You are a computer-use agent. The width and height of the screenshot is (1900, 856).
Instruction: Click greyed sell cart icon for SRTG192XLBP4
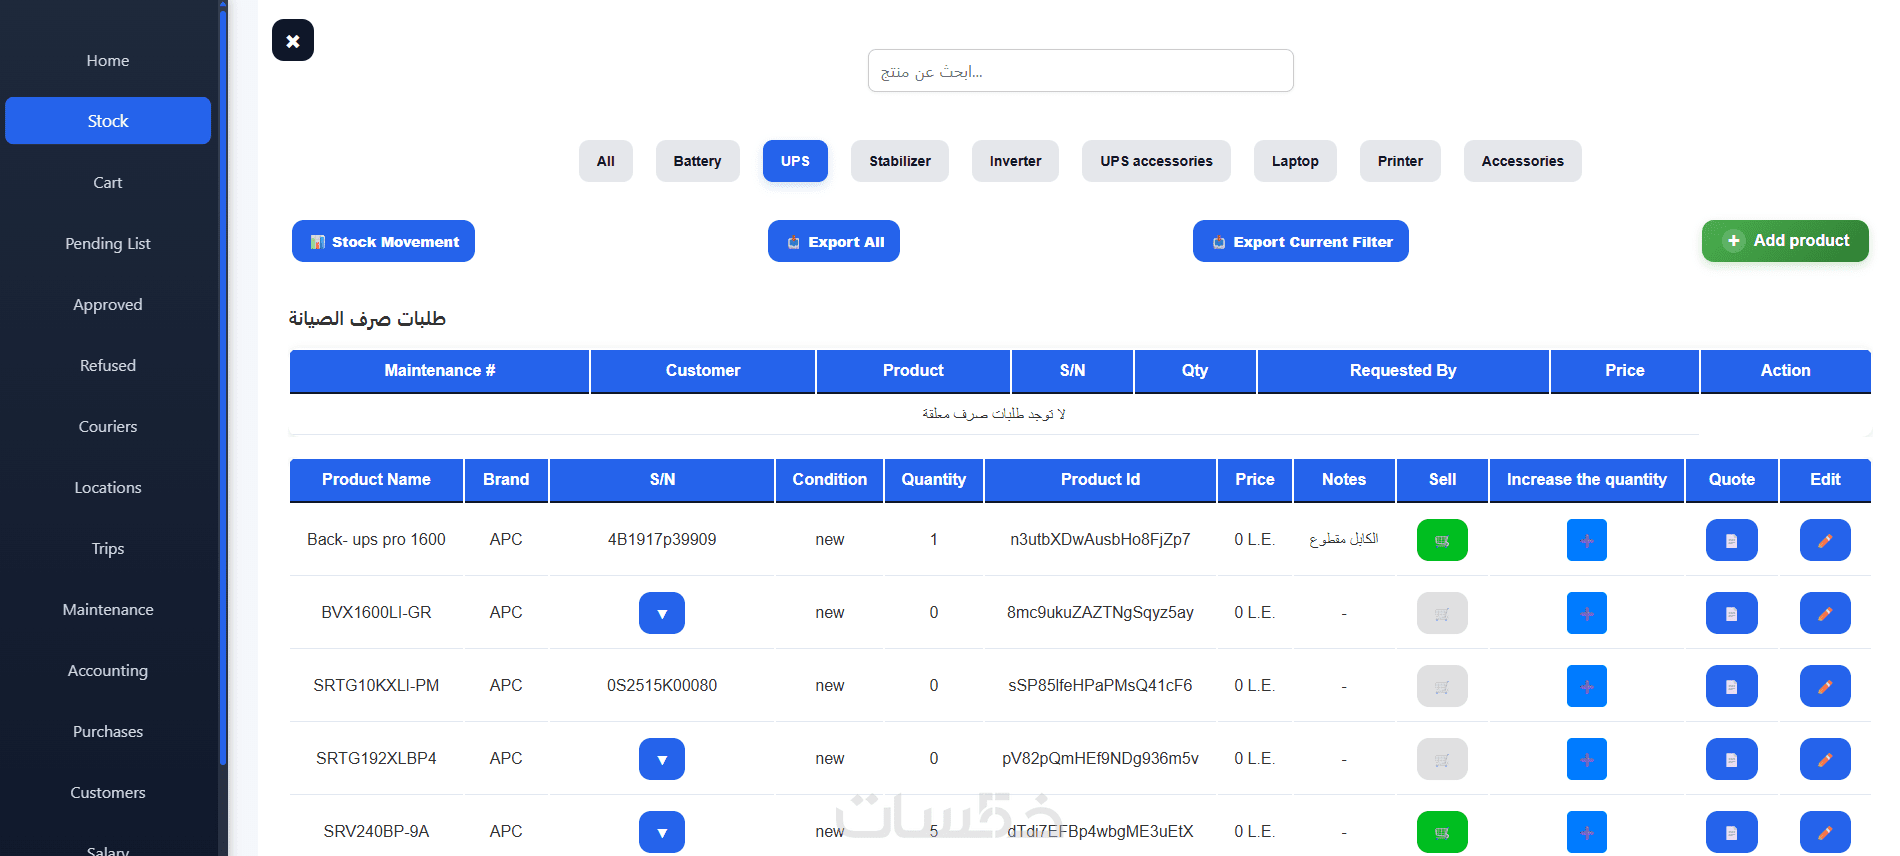[x=1442, y=759]
